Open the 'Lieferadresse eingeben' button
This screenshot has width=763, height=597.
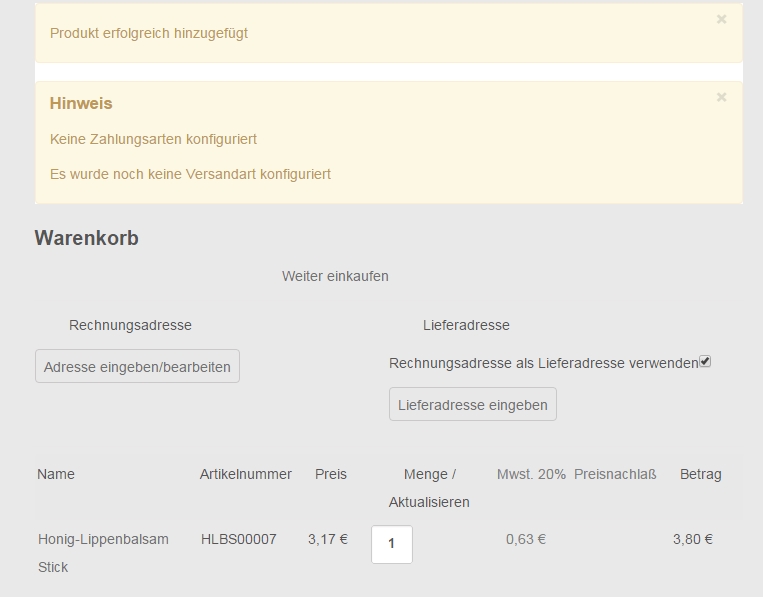(x=472, y=405)
